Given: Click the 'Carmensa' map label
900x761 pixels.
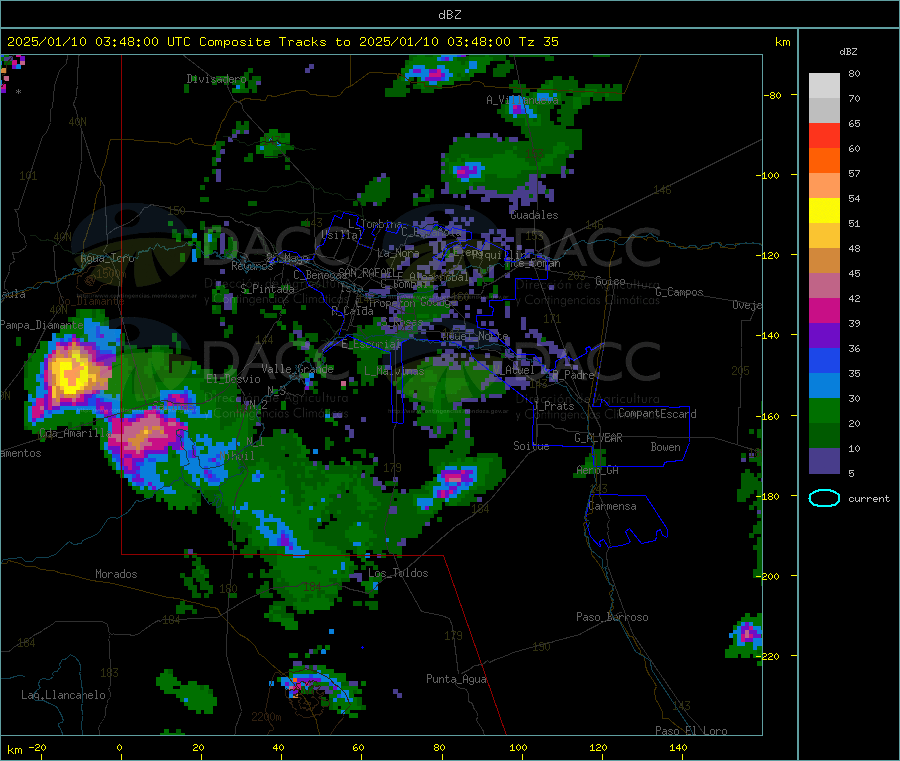Looking at the screenshot, I should click(x=612, y=506).
